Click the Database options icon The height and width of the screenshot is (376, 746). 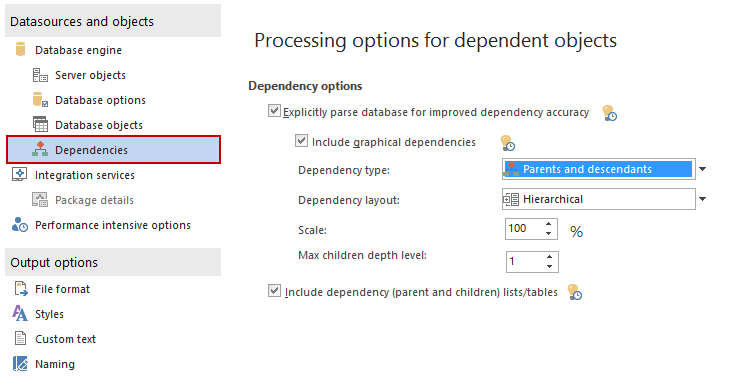point(40,100)
